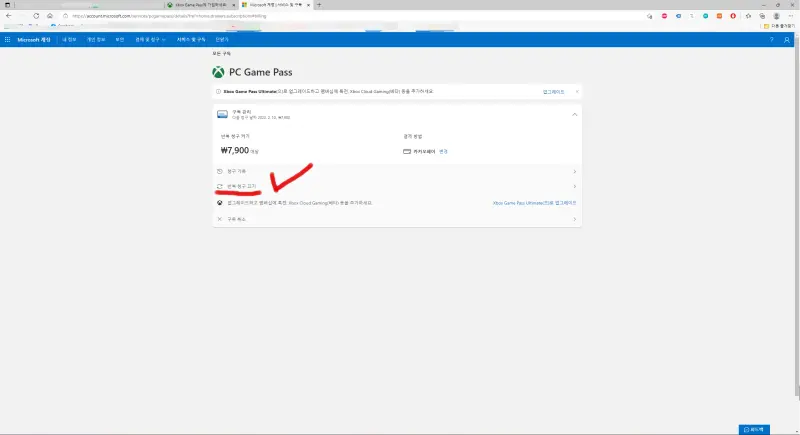This screenshot has width=800, height=435.
Task: Collapse the 구독 관리 section chevron
Action: coord(574,114)
